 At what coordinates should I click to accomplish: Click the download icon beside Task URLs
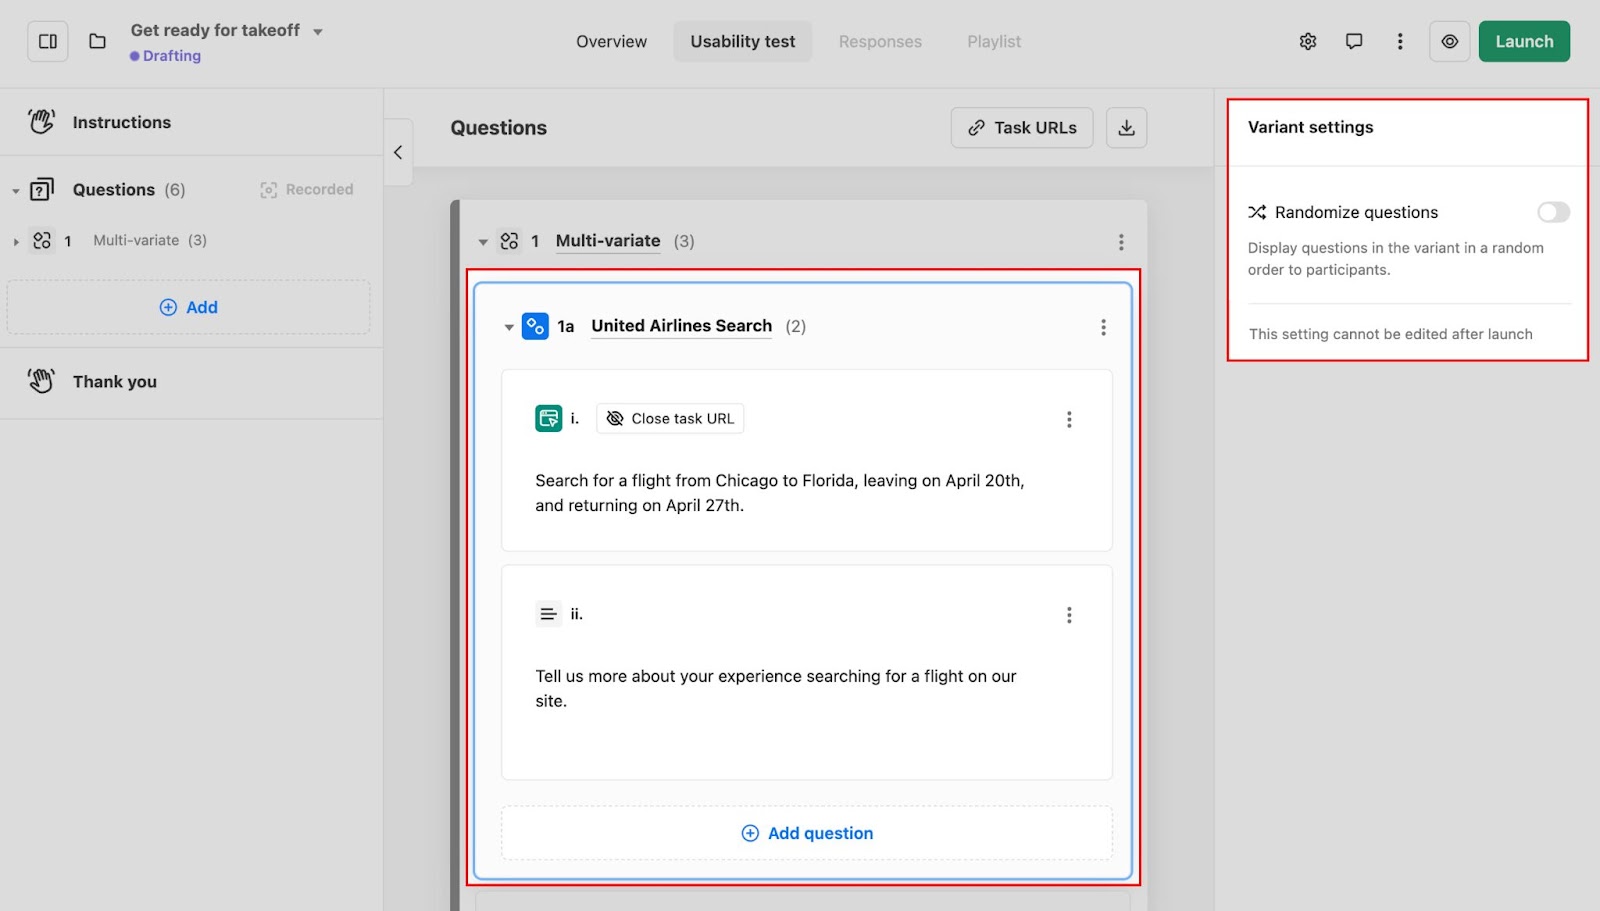point(1126,128)
